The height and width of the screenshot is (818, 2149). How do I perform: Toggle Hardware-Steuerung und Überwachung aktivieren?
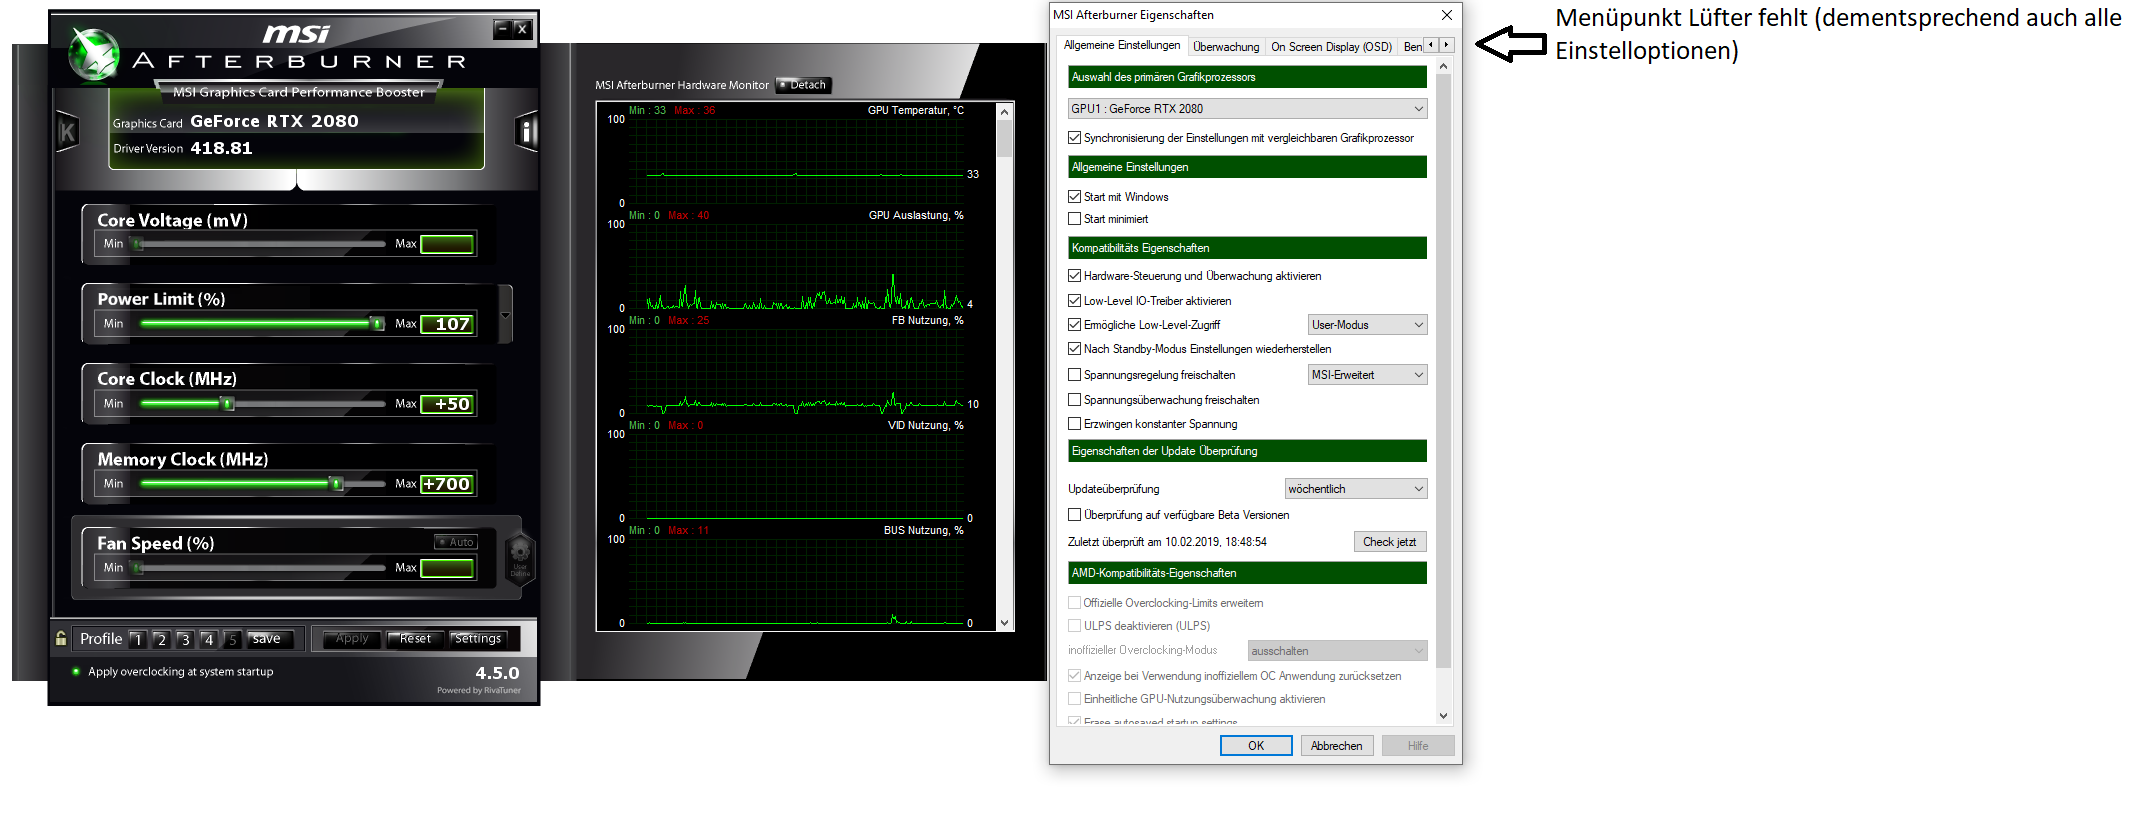1074,276
